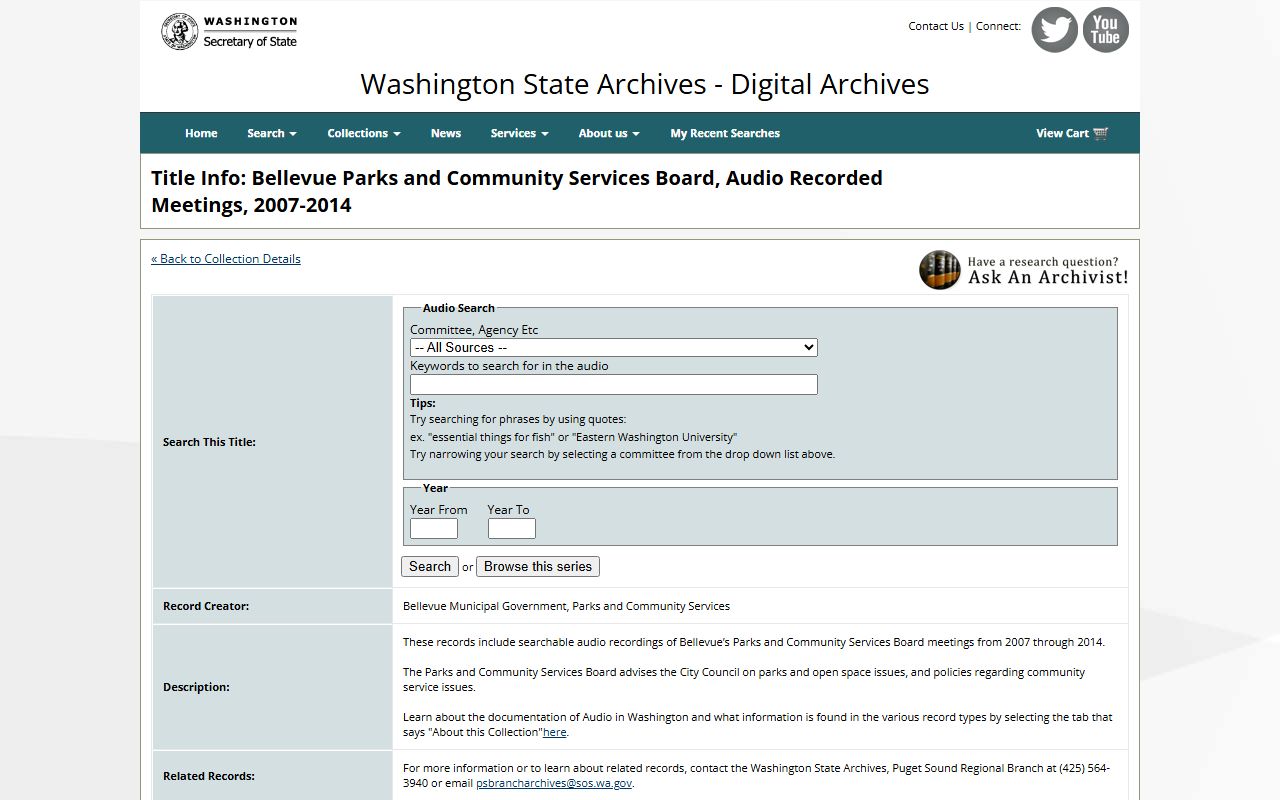This screenshot has width=1280, height=800.
Task: Click the 'Search This Title:' row label
Action: coord(209,442)
